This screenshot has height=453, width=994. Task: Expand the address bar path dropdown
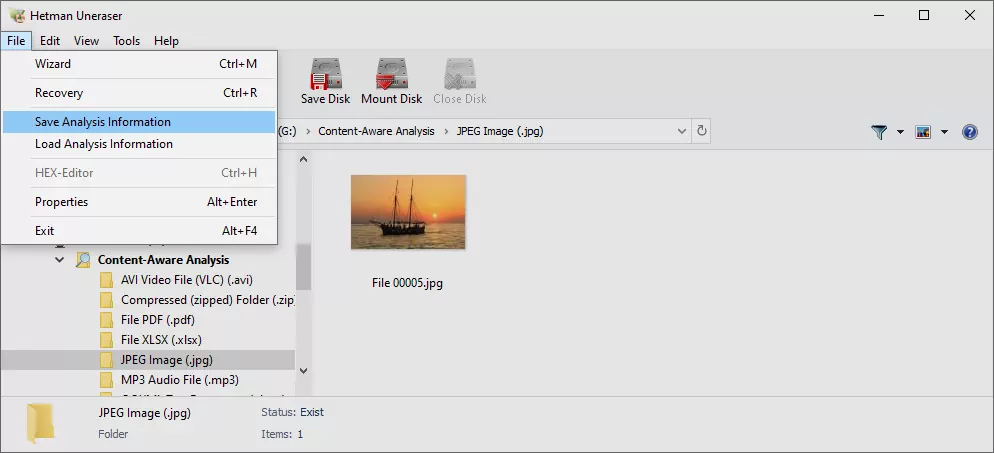pos(681,131)
